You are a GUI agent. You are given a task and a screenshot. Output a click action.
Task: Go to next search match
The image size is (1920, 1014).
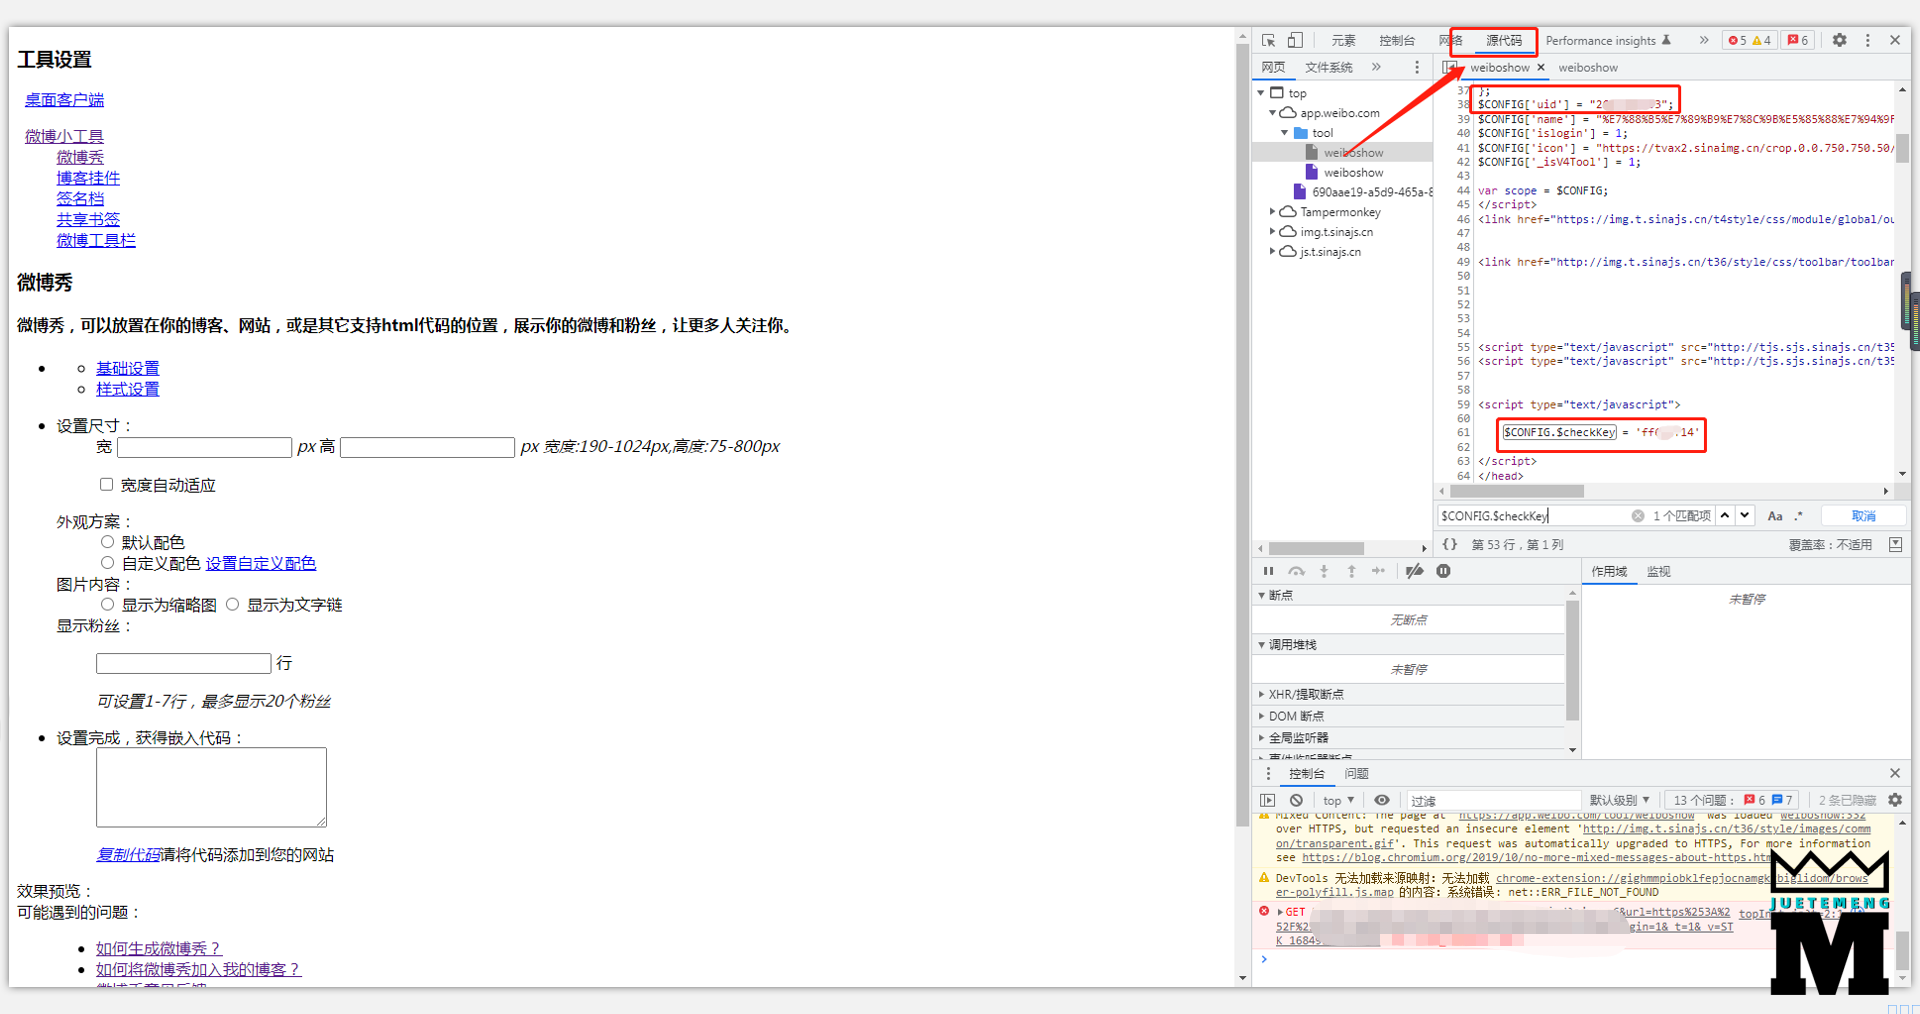tap(1745, 516)
